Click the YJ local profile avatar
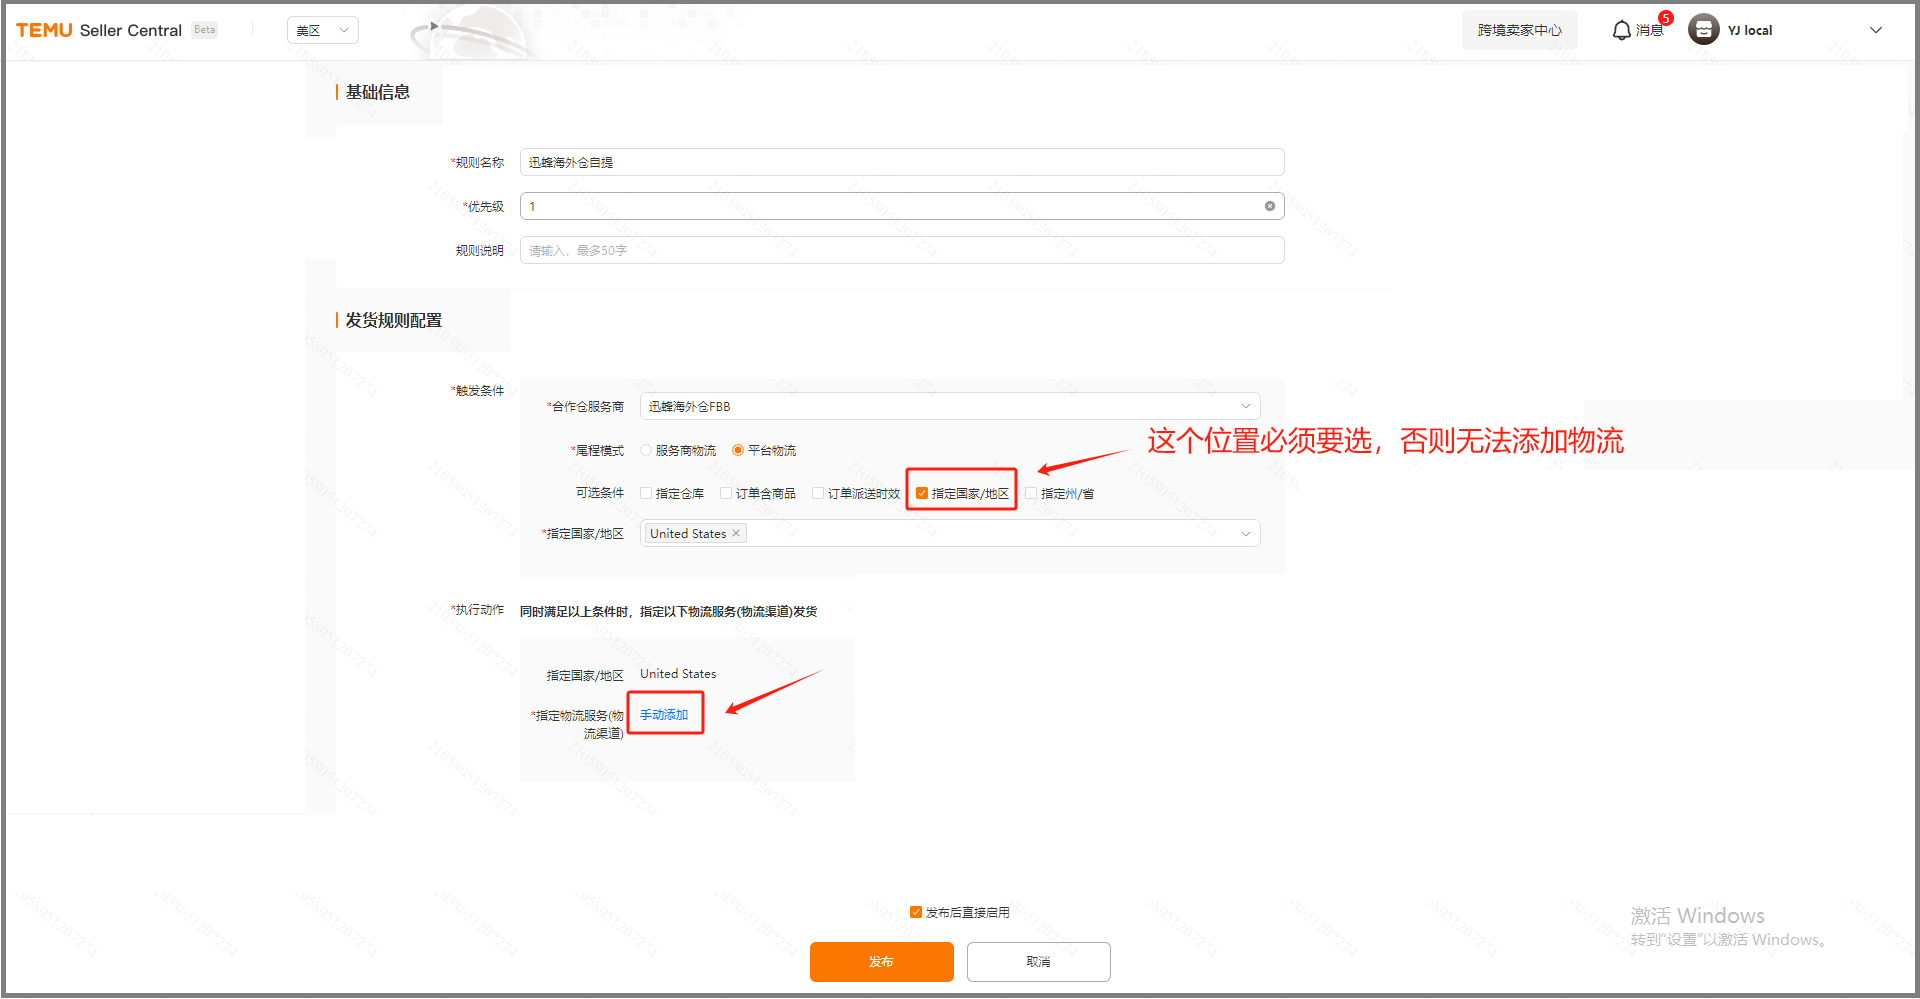Viewport: 1920px width, 999px height. (x=1703, y=30)
